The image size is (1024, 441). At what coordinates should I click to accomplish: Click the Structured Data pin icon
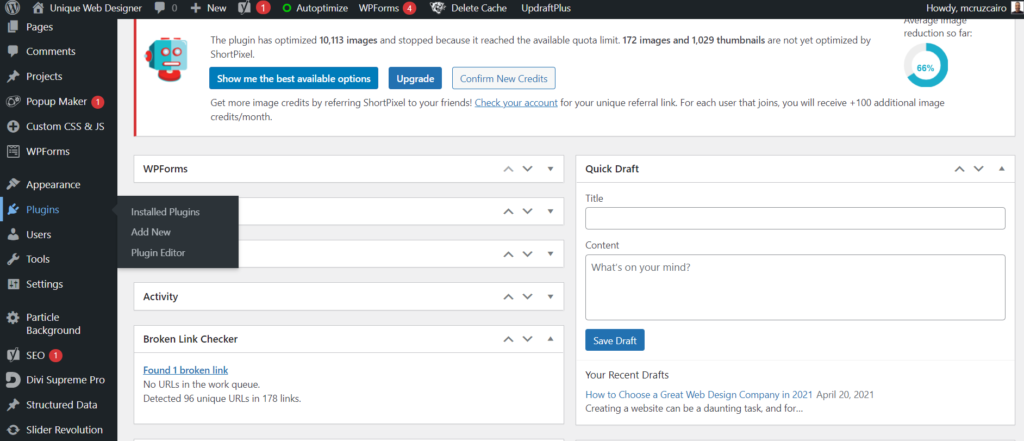pos(12,405)
